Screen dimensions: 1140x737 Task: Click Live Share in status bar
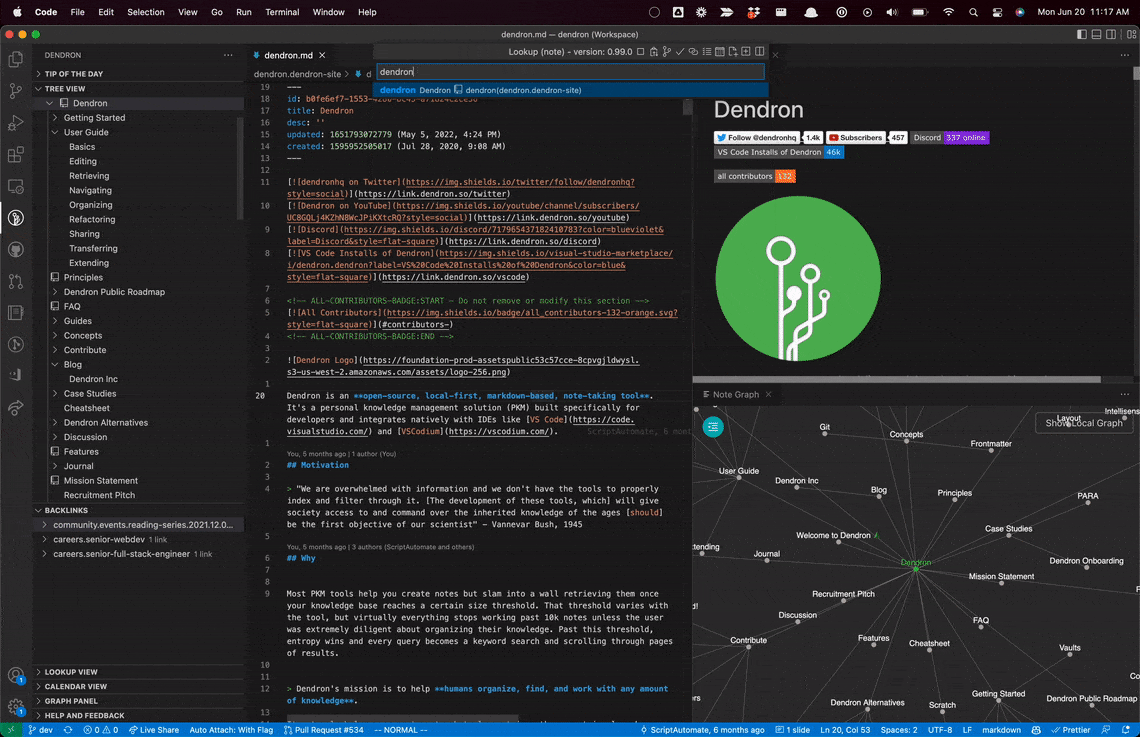153,730
